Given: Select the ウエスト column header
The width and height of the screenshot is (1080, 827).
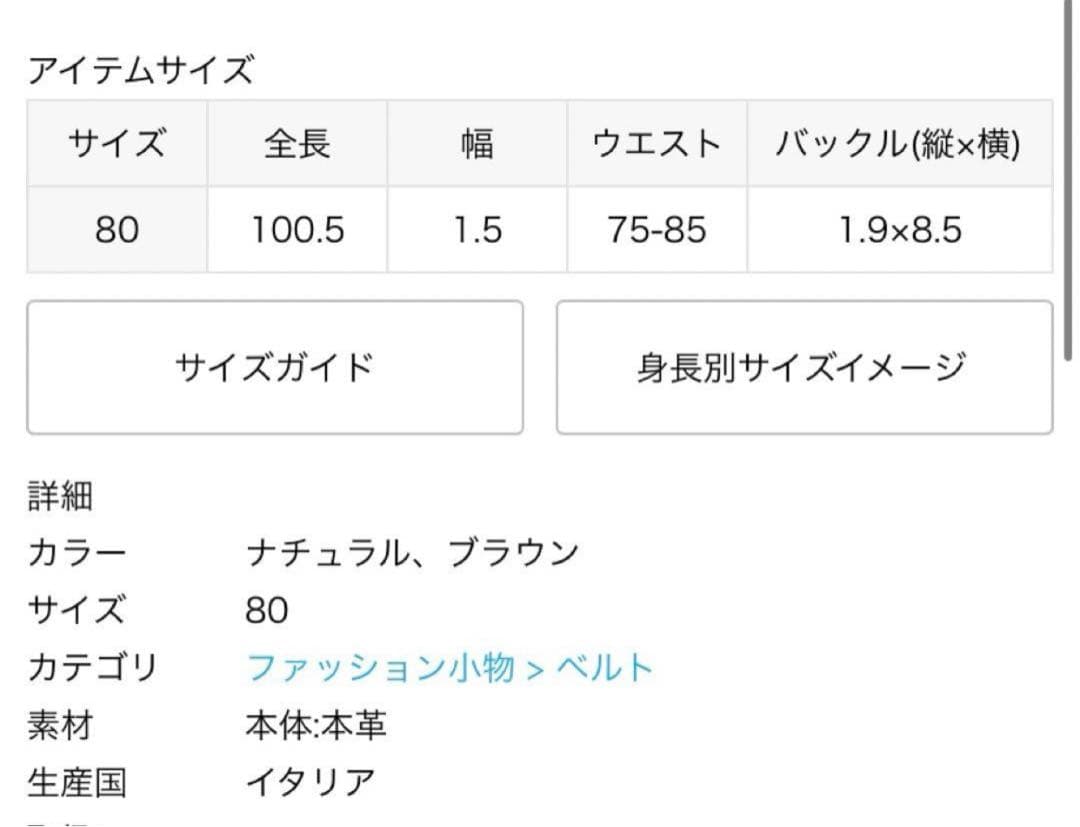Looking at the screenshot, I should tap(656, 144).
